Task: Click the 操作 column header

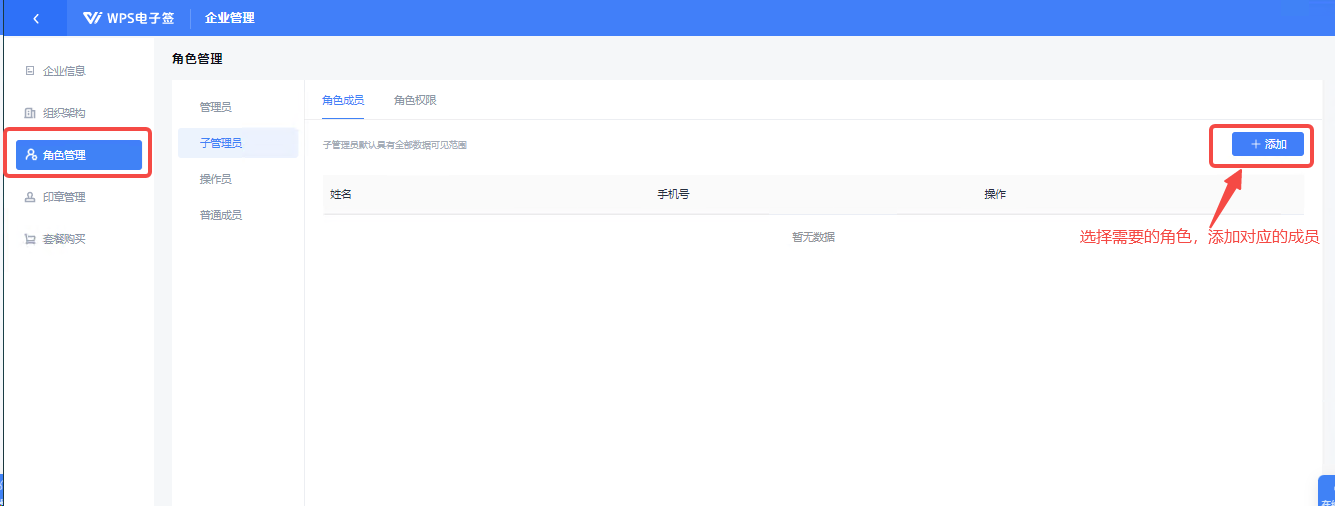Action: 995,194
